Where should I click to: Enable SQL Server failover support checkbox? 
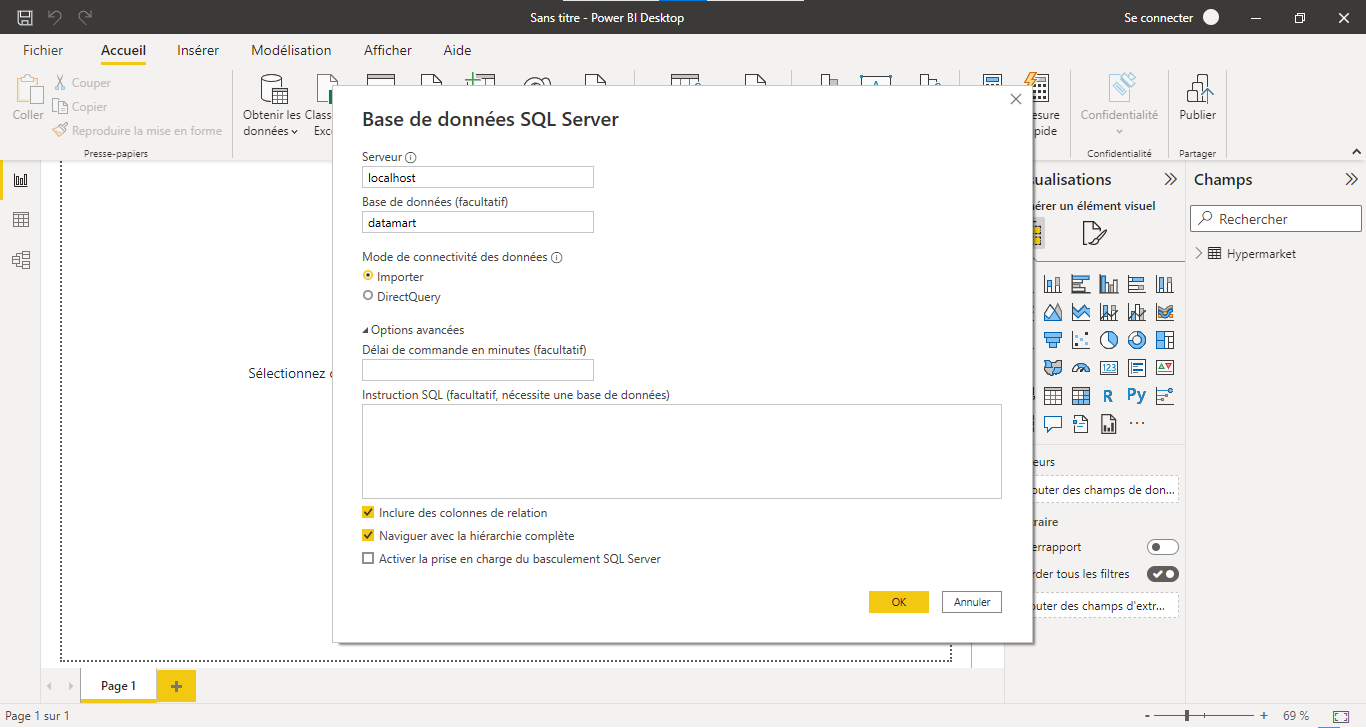[x=368, y=559]
